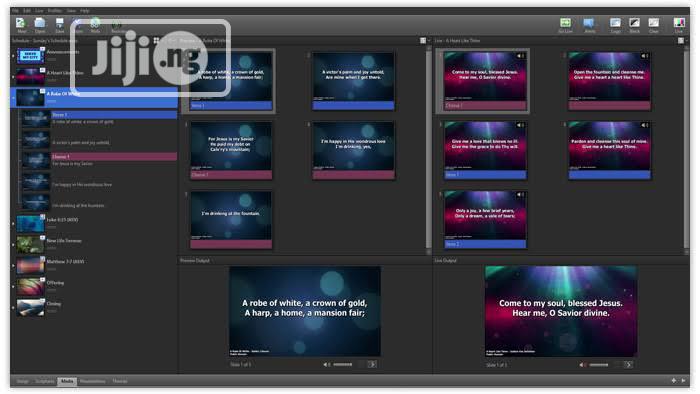Collapse the A Robe Of White item
This screenshot has height=394, width=700.
13,97
